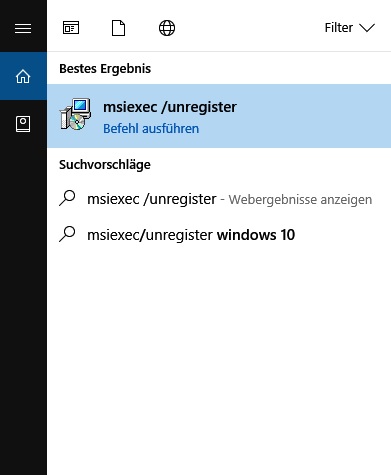391x475 pixels.
Task: Click search icon beside 'windows 10' suggestion
Action: 67,234
